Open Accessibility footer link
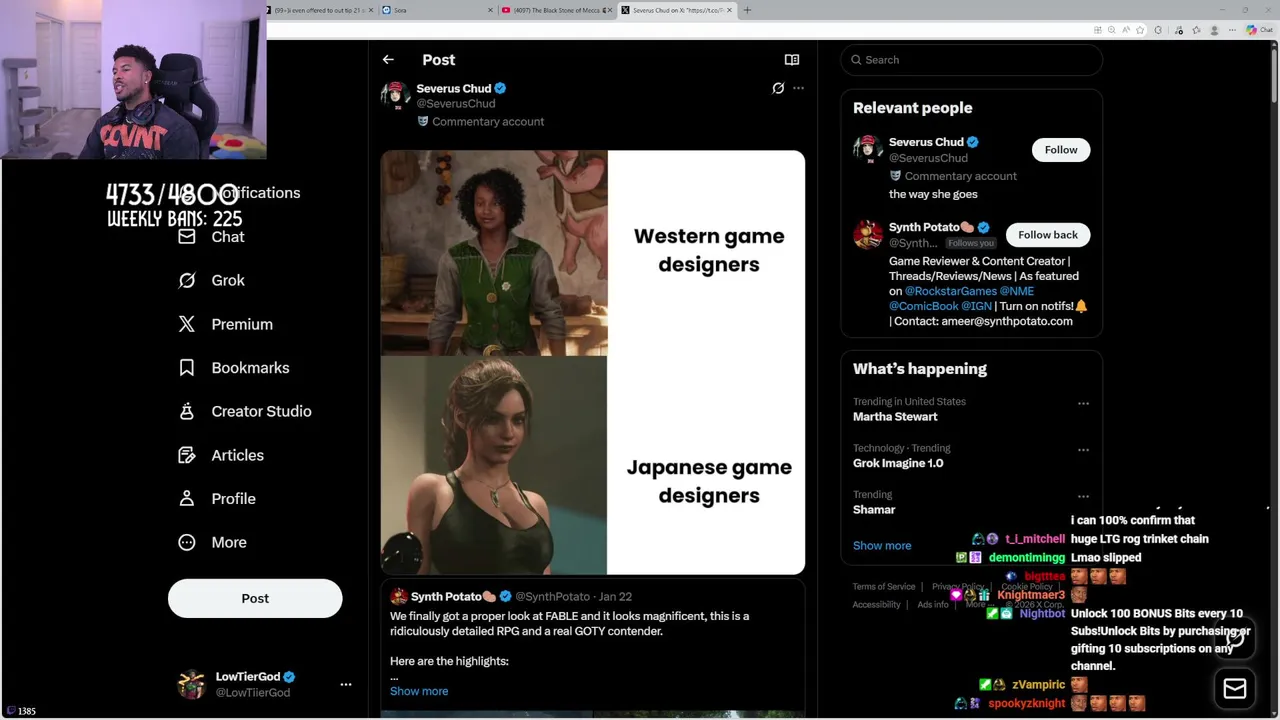Screen dimensions: 1280x720 click(877, 605)
